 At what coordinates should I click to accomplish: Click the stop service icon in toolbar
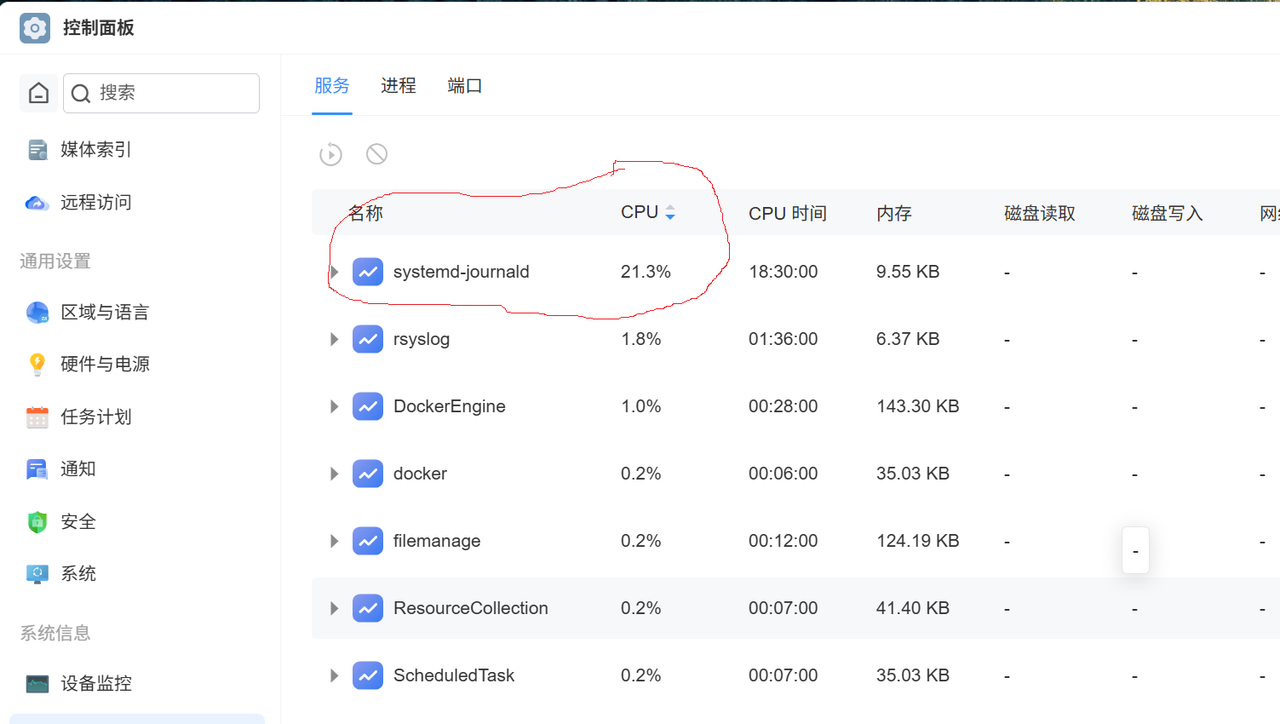(377, 154)
